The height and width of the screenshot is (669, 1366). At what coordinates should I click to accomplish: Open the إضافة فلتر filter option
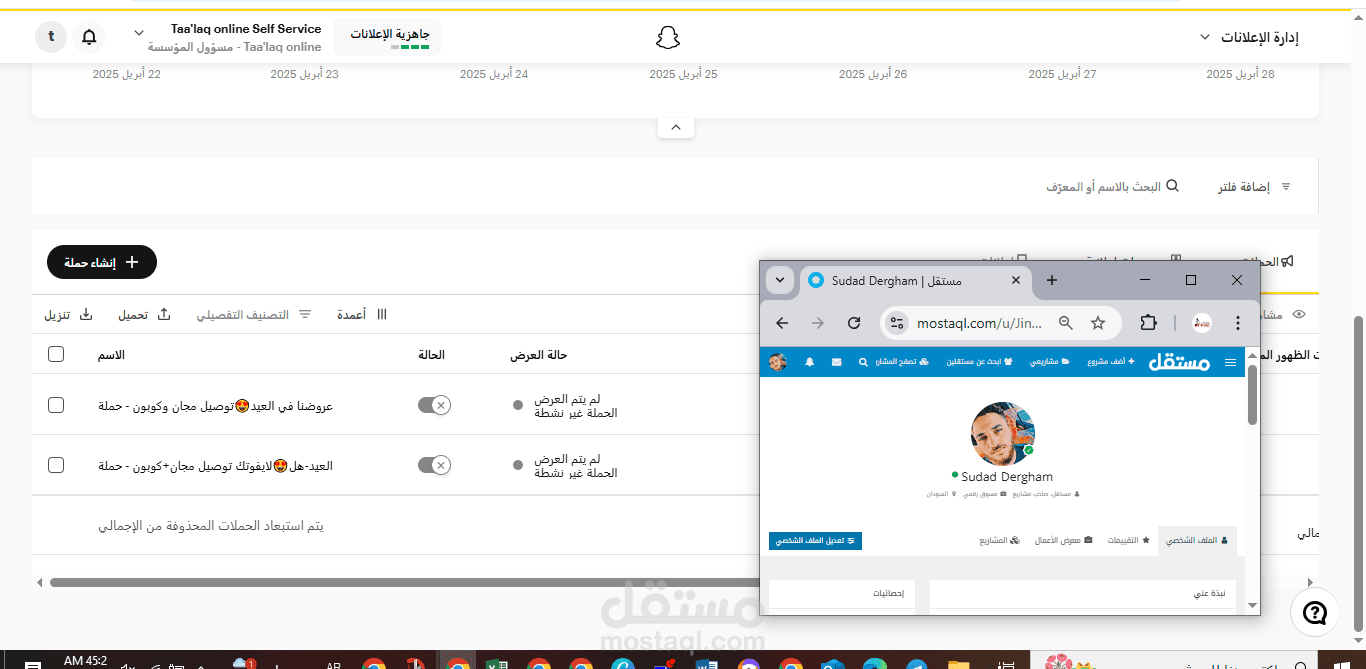click(x=1254, y=187)
